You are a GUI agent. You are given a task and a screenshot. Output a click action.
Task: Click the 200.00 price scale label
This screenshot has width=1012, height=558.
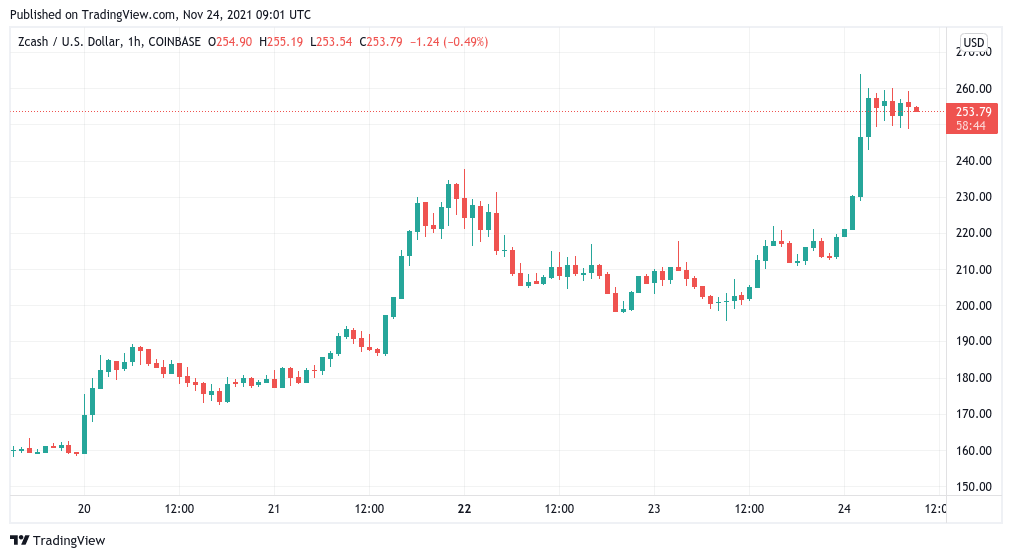(971, 306)
